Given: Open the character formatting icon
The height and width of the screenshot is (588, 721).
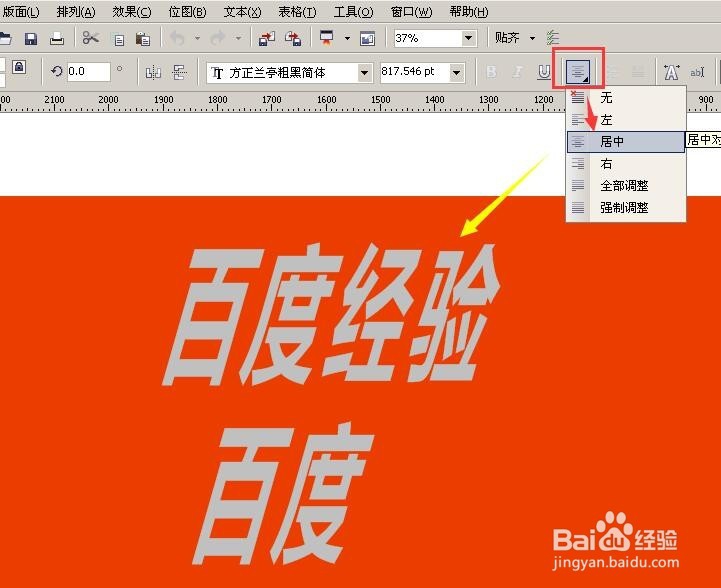Looking at the screenshot, I should click(671, 72).
